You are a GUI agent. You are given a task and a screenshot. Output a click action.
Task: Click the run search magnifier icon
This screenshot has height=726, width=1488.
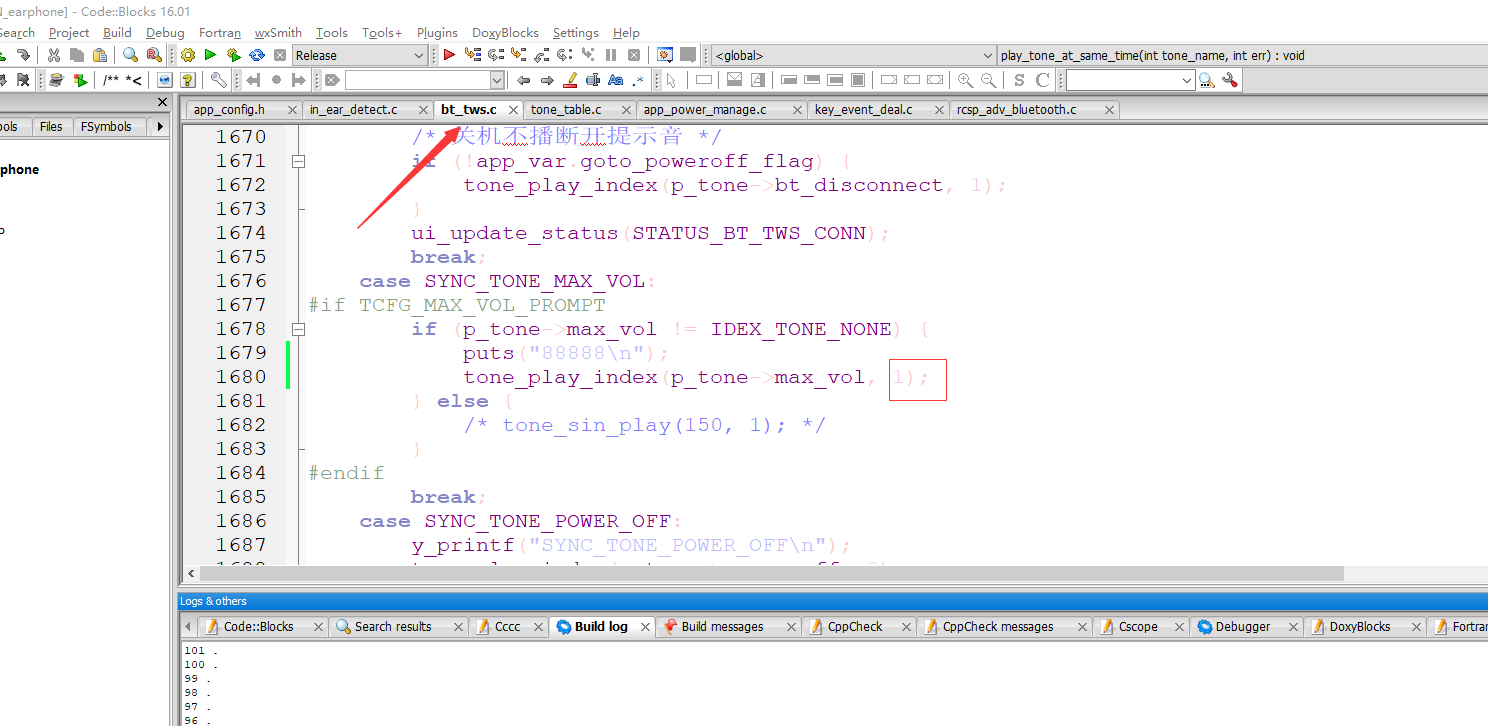1207,80
